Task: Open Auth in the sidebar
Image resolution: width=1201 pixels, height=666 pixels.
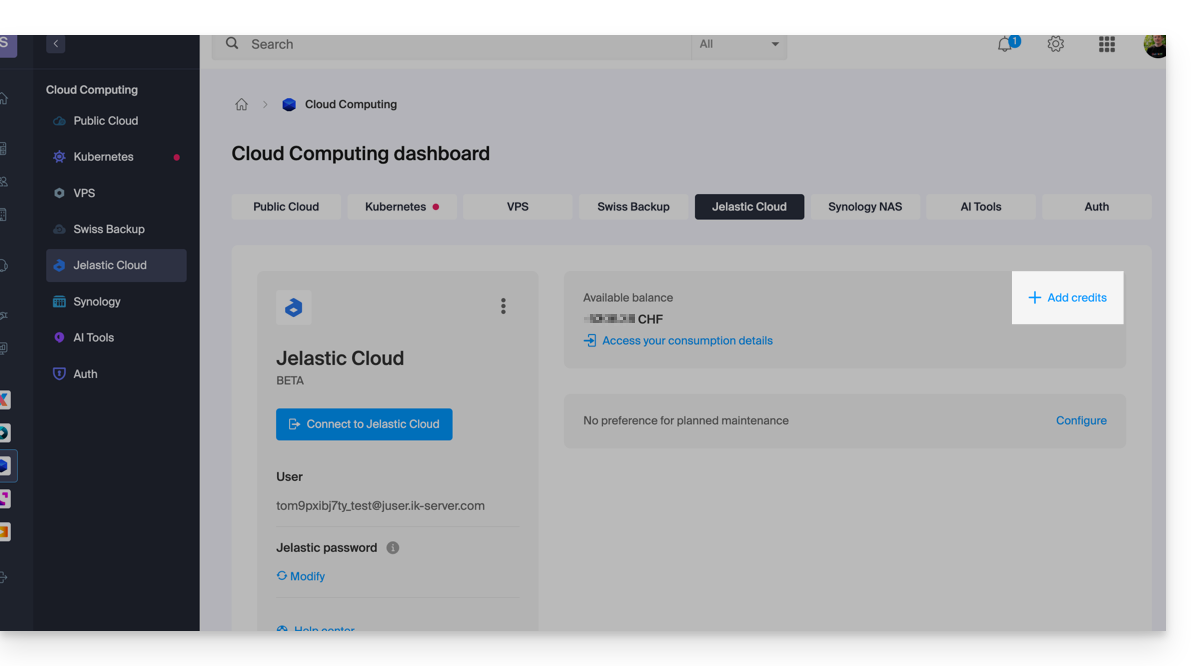Action: 116,374
